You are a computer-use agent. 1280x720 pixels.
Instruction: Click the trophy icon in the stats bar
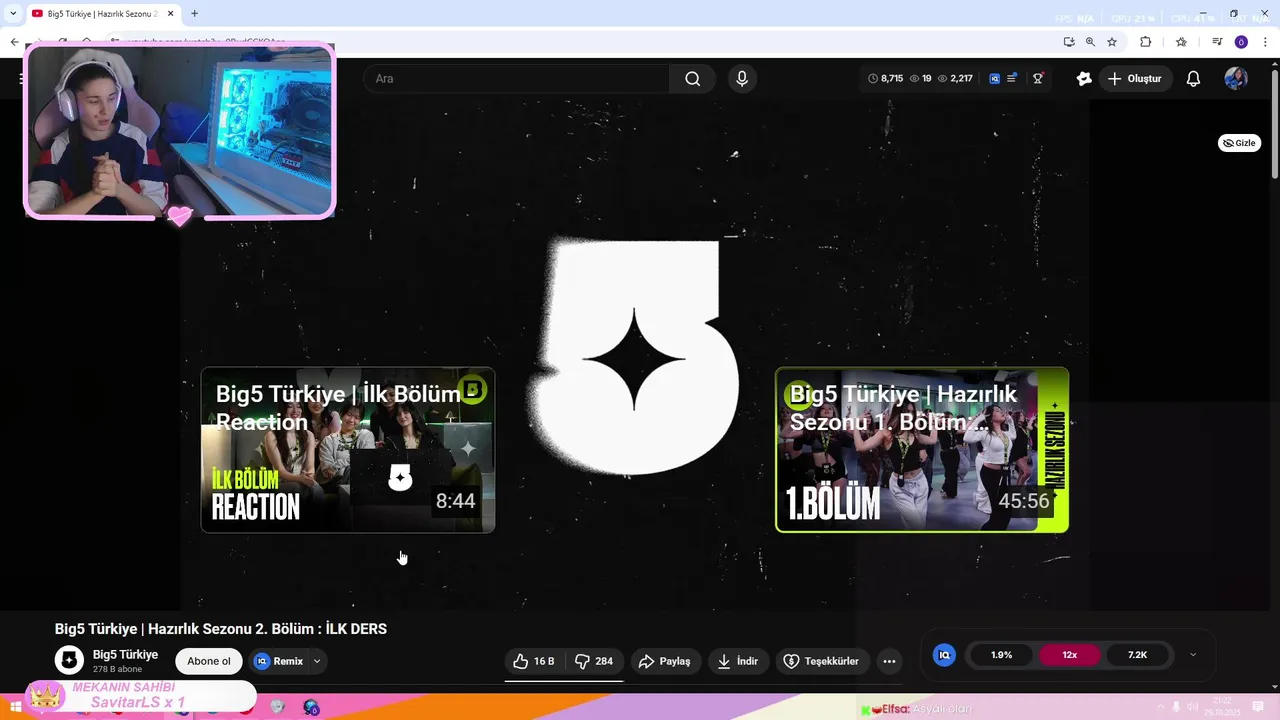(x=1038, y=78)
